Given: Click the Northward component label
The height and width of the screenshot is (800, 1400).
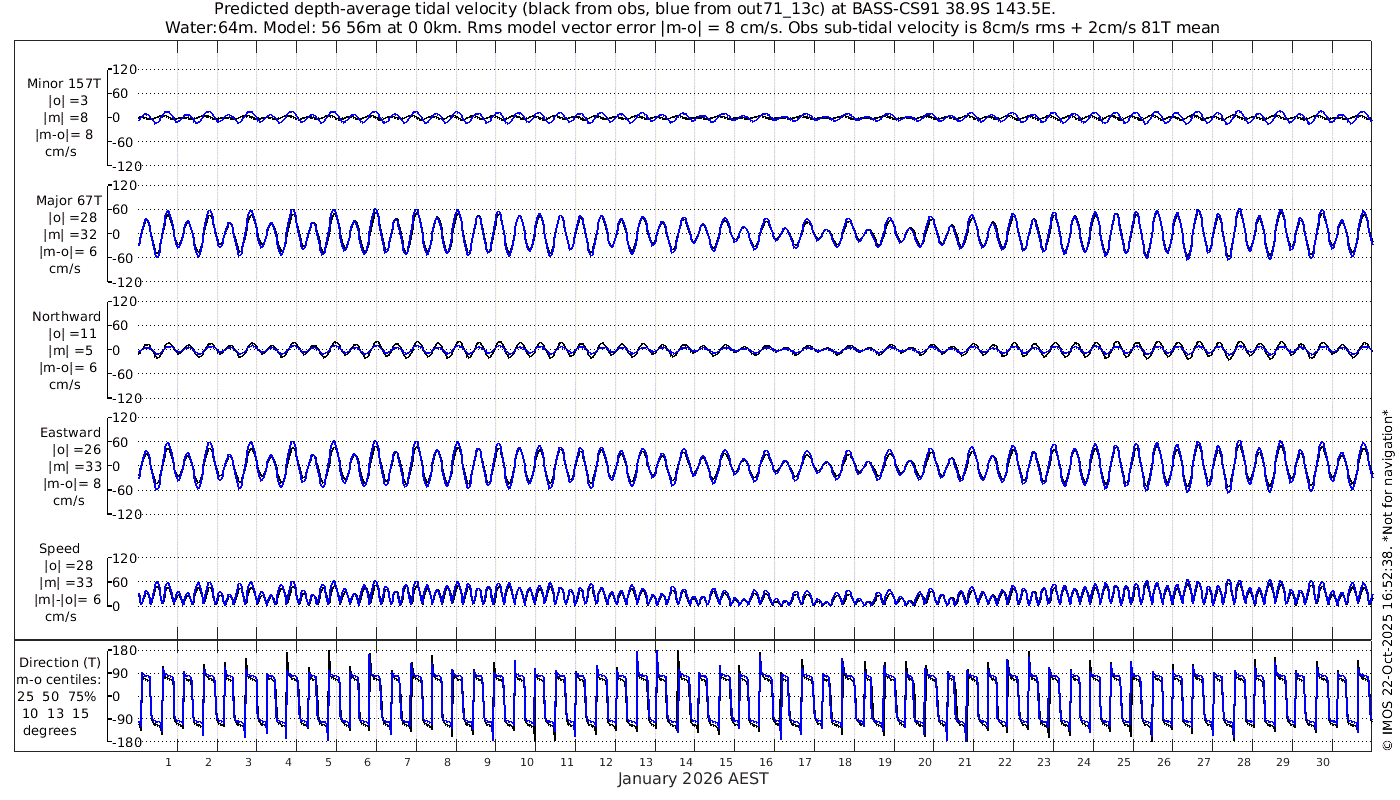Looking at the screenshot, I should point(66,317).
